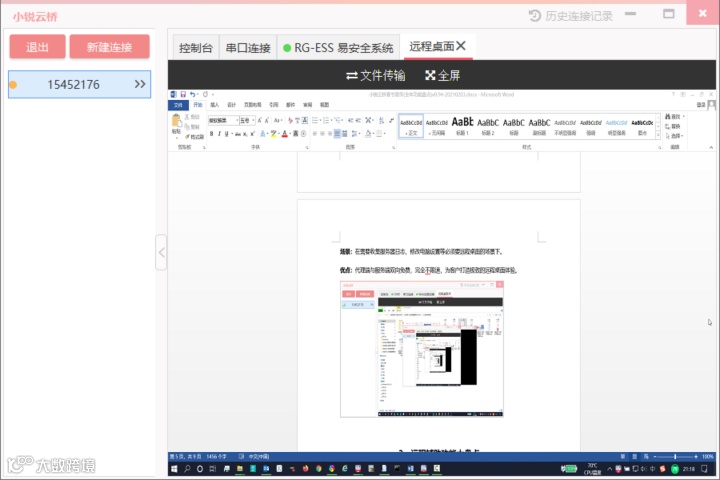This screenshot has height=480, width=720.
Task: Click the remote taskbar search icon
Action: tap(187, 469)
